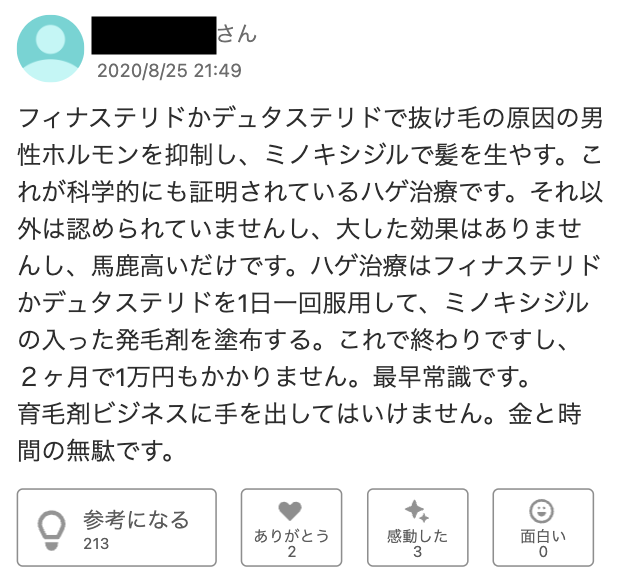Click the さん suffix after the username
This screenshot has height=582, width=622.
[x=238, y=35]
